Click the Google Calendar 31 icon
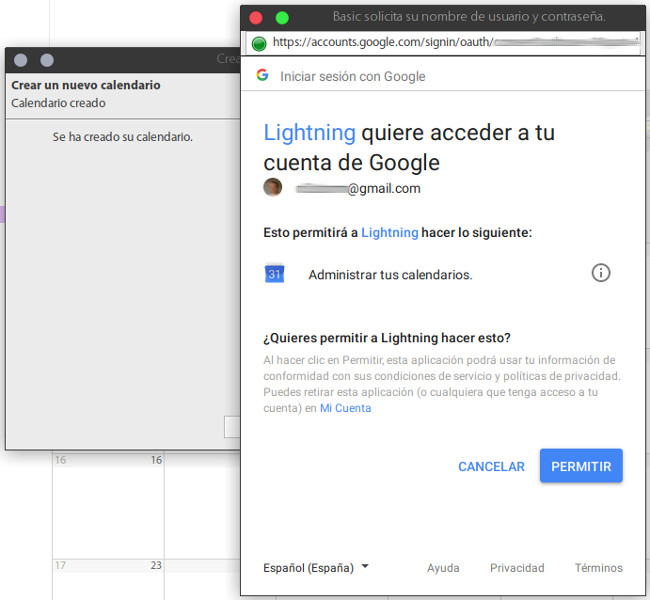Screen dimensions: 650x600 click(274, 274)
